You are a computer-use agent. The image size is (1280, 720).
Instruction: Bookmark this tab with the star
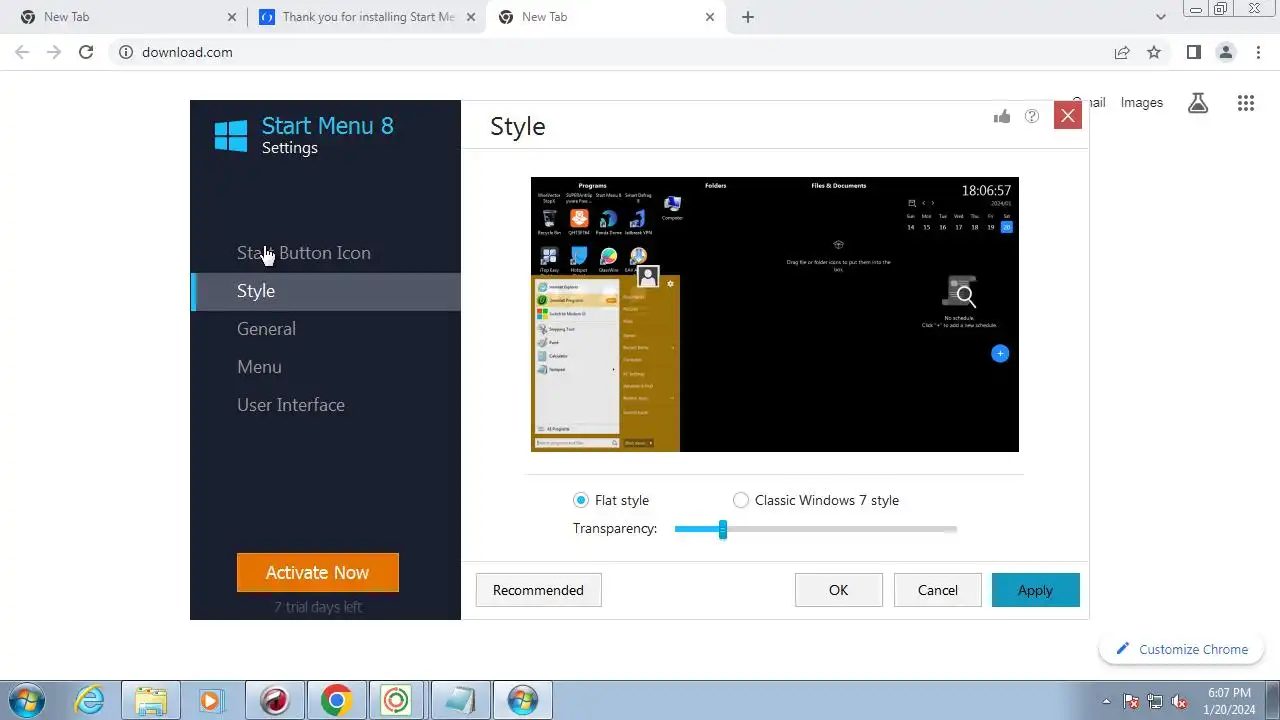(1154, 52)
